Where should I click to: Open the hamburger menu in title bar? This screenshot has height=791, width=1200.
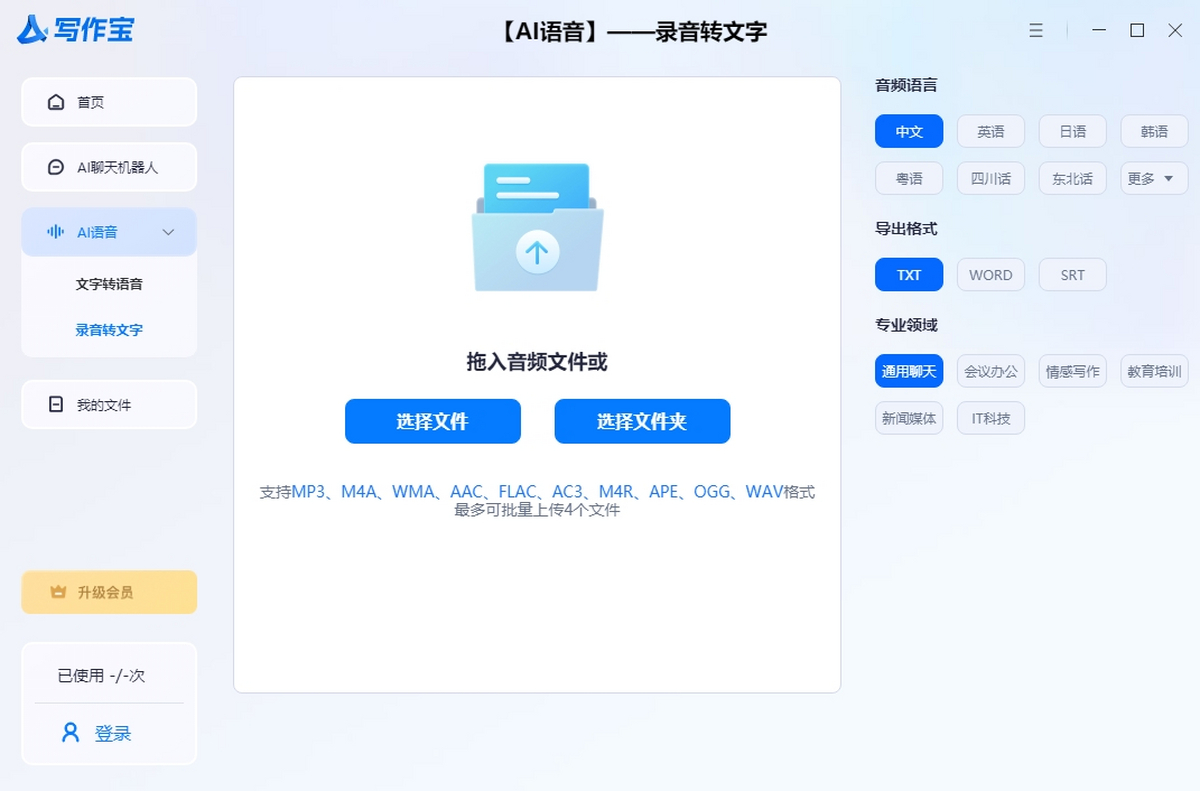(x=1036, y=31)
